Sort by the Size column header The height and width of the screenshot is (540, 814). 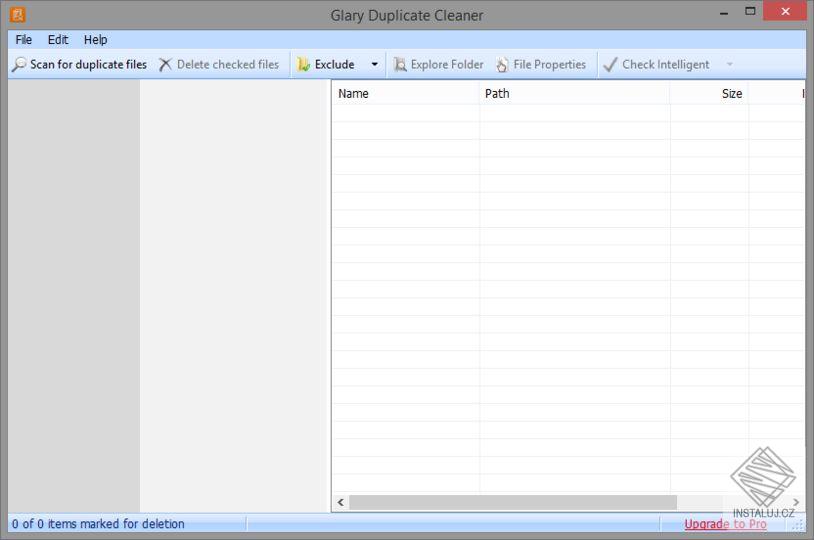[709, 93]
